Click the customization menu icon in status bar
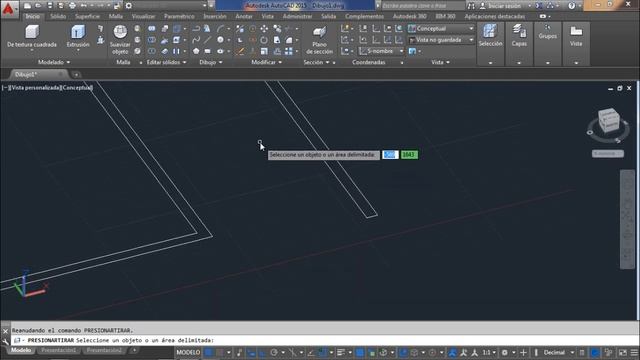Screen dimensions: 640x360 coord(634,352)
